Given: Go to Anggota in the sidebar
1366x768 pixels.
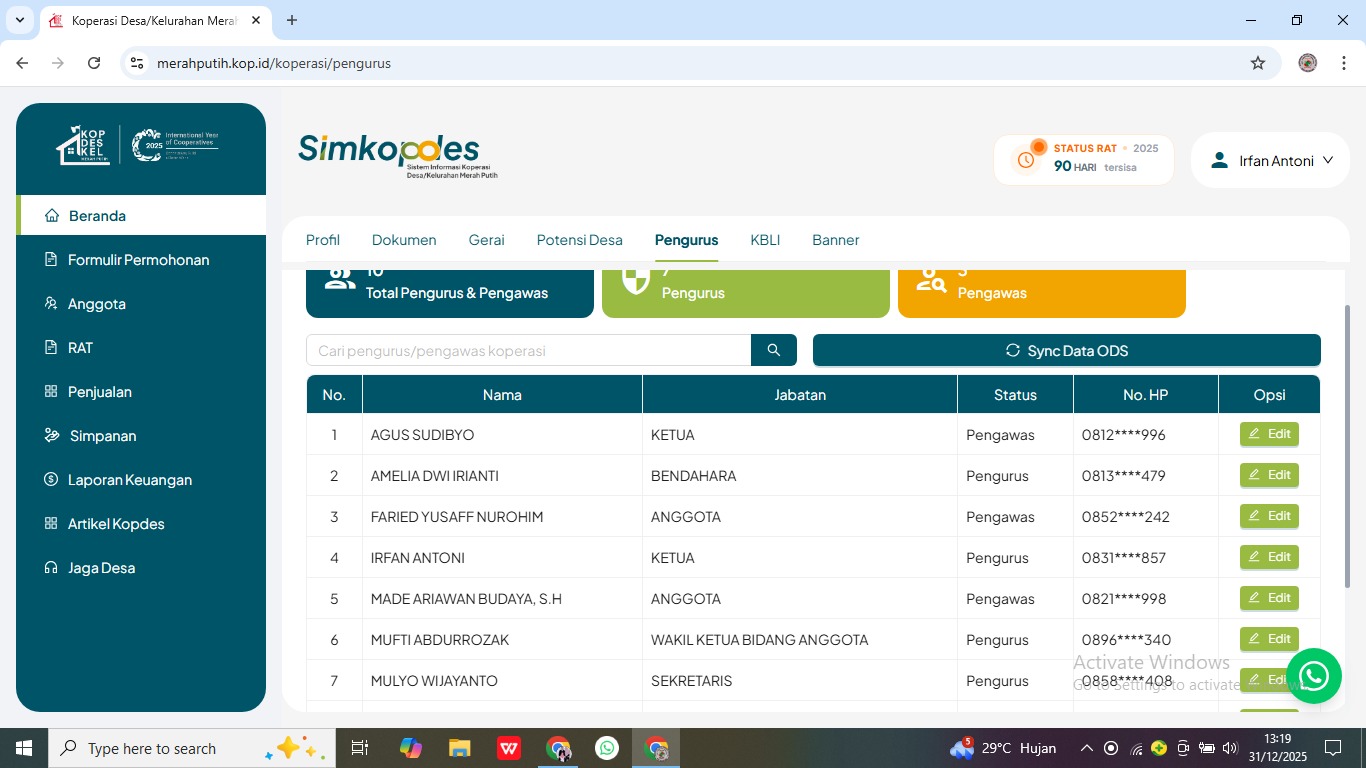Looking at the screenshot, I should 96,304.
